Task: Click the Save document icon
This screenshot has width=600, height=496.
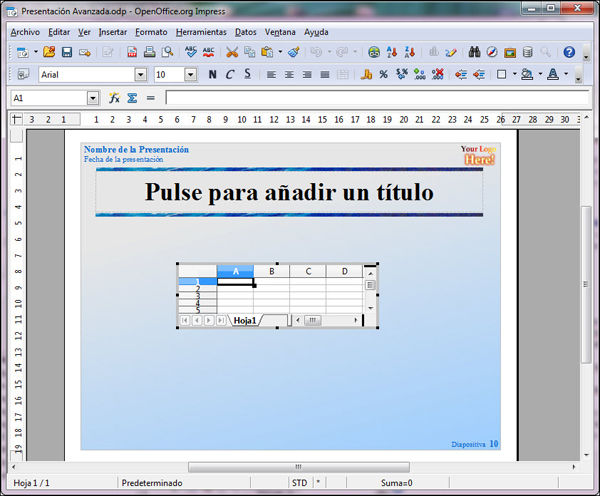Action: [x=66, y=52]
